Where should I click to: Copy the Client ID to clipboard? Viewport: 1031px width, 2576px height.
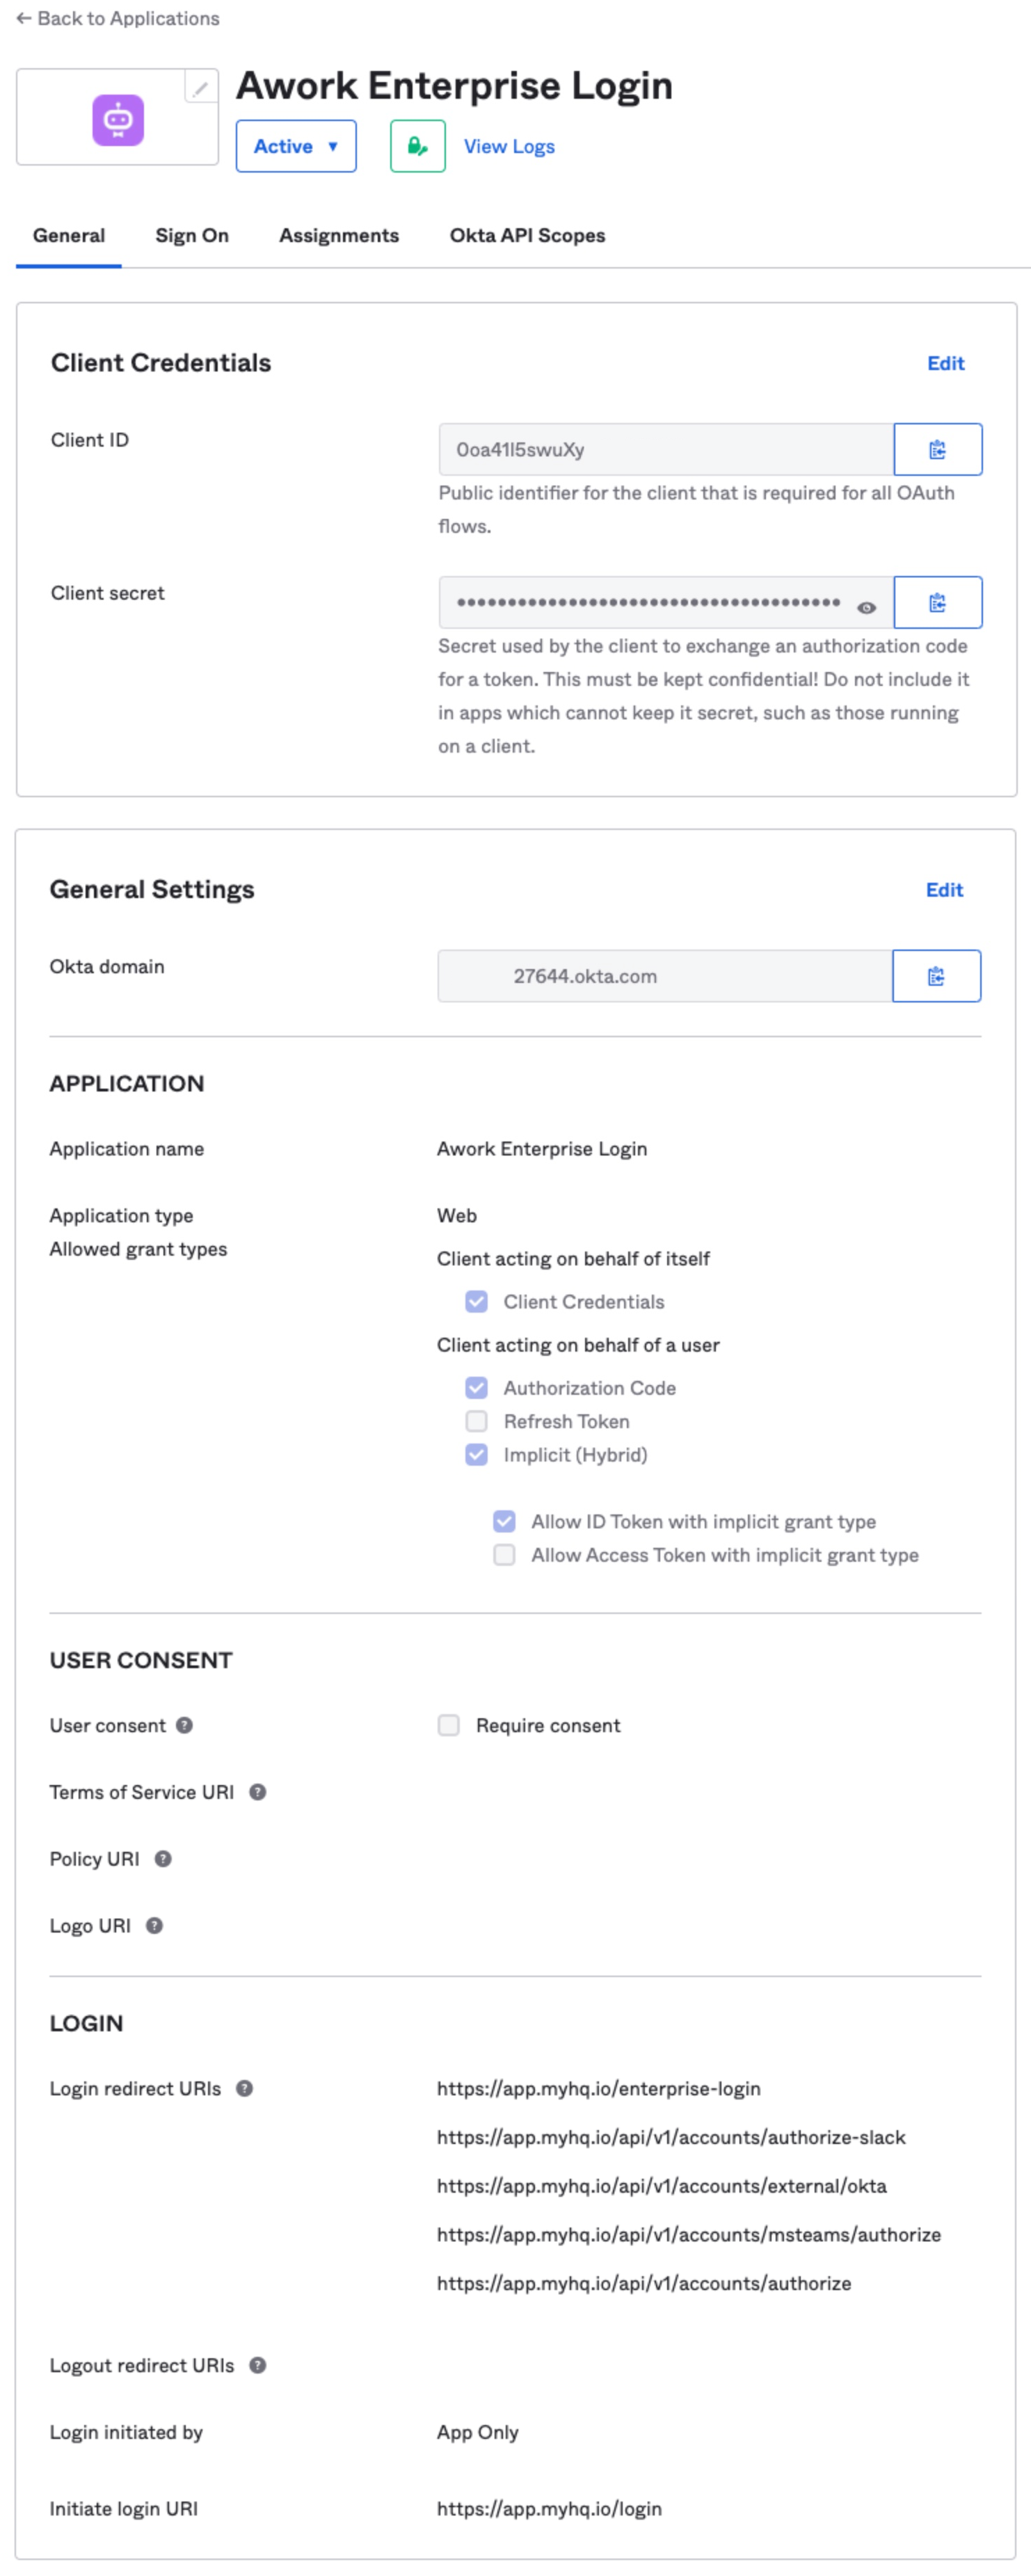[x=937, y=449]
